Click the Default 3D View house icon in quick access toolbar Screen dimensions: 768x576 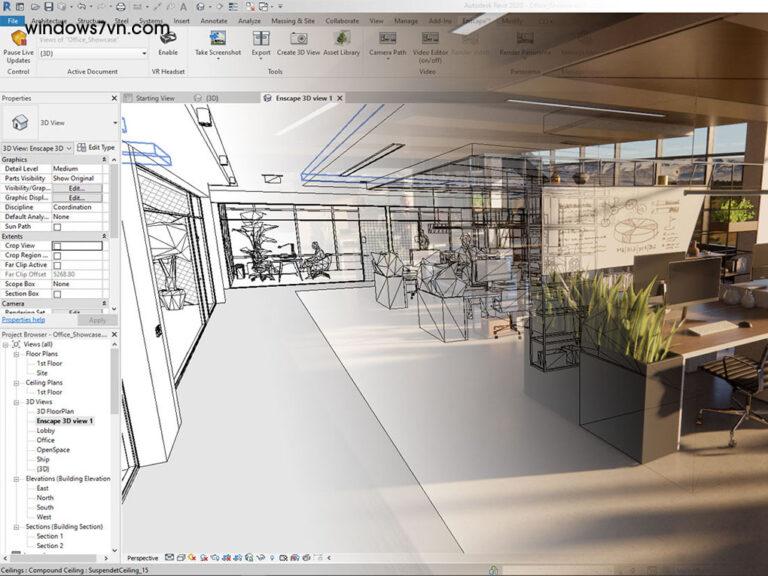[x=200, y=7]
